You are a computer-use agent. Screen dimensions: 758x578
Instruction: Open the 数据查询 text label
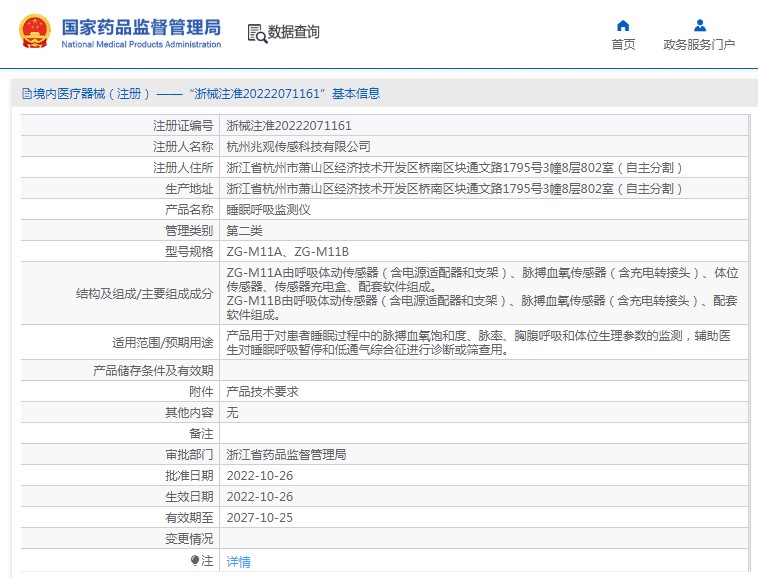click(x=294, y=33)
